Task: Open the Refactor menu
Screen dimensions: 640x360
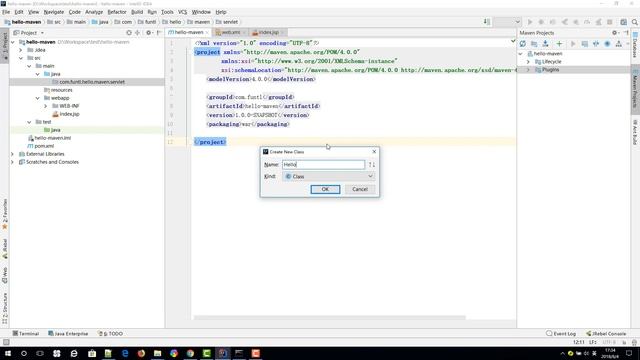Action: (x=117, y=12)
